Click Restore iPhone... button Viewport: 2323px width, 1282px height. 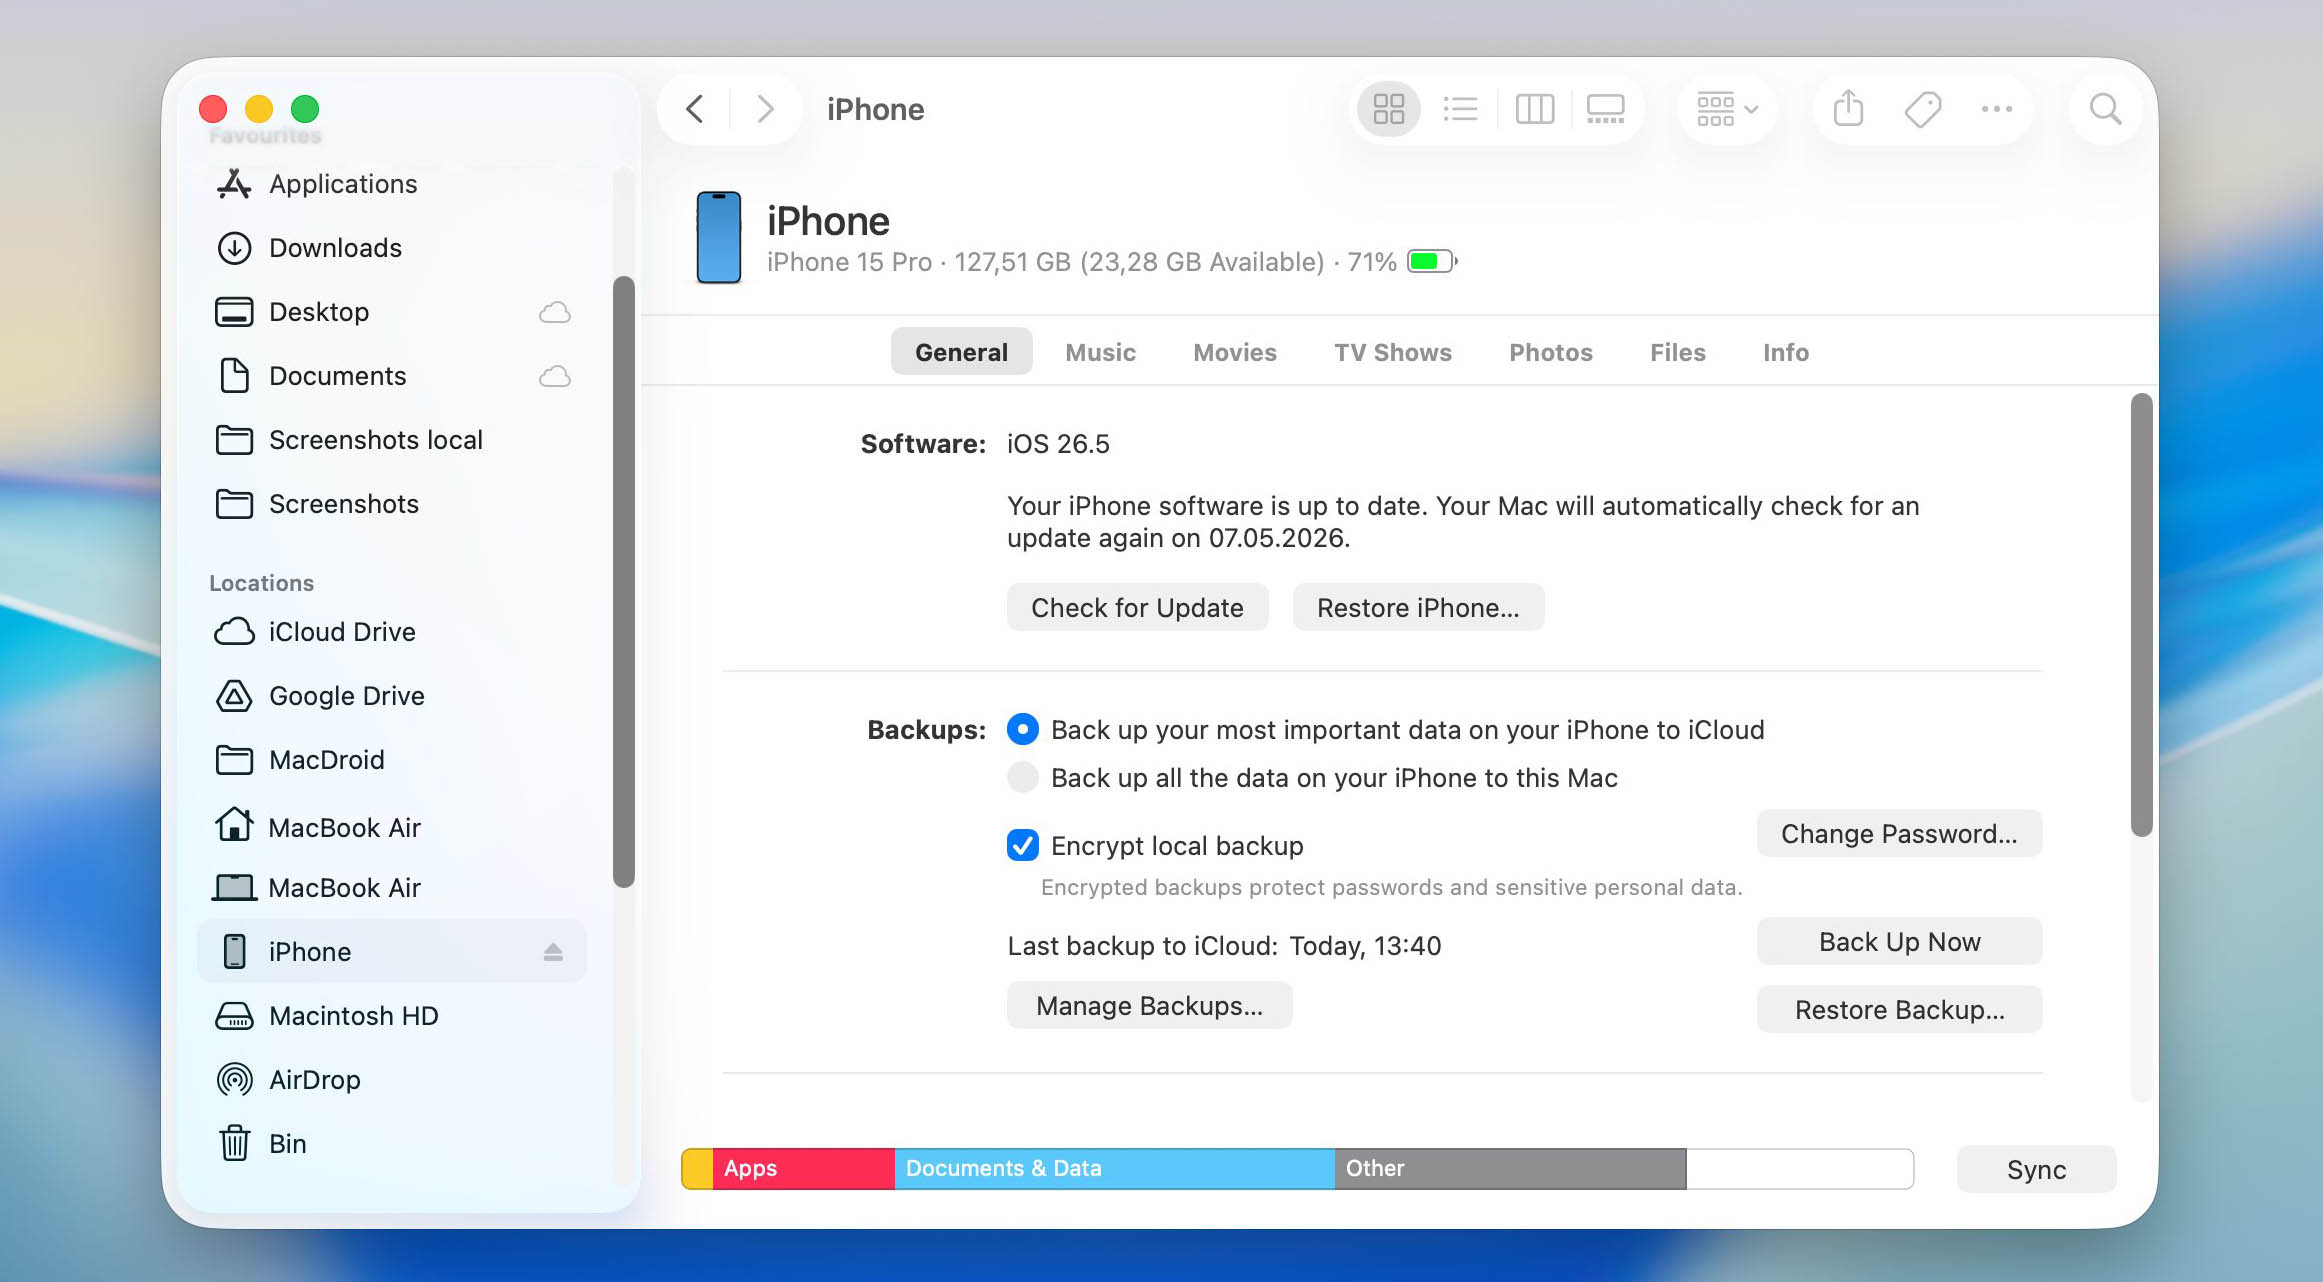coord(1418,608)
